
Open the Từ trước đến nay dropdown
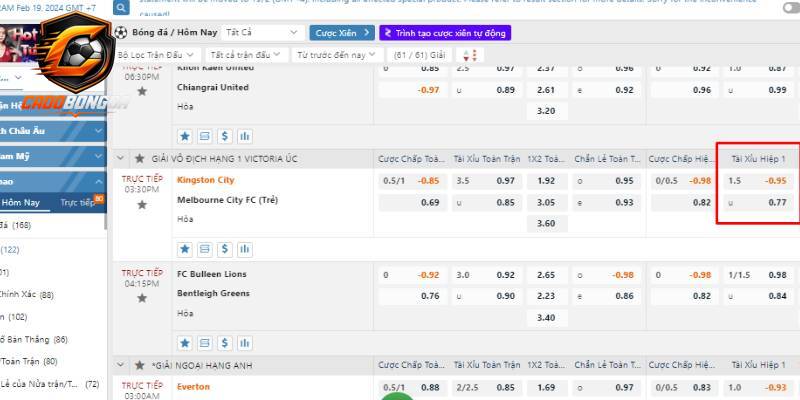[337, 55]
